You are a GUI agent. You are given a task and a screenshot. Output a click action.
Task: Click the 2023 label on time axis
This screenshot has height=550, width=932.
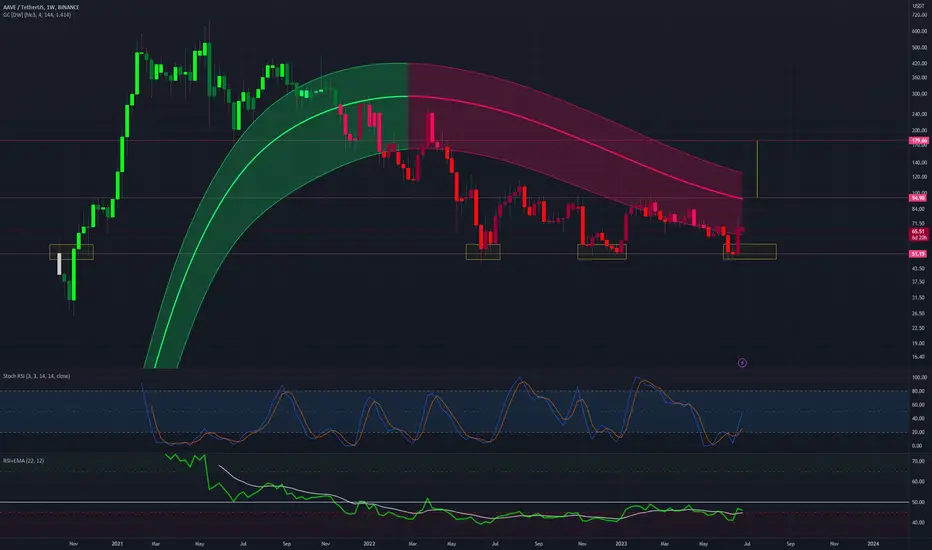click(621, 543)
